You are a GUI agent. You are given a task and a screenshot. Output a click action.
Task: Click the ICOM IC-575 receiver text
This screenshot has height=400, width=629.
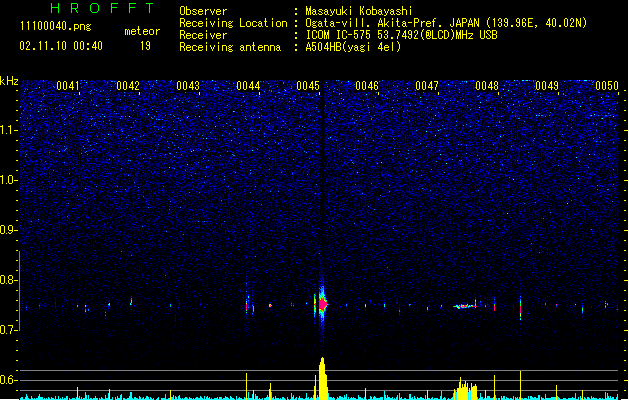401,35
